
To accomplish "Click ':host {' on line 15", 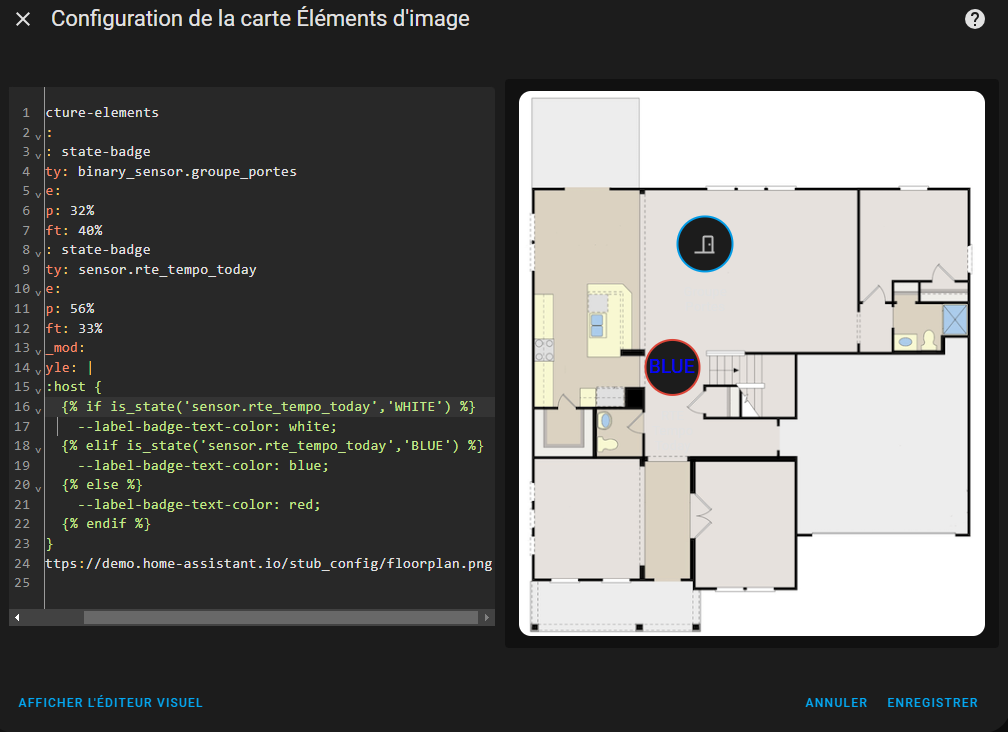I will [73, 387].
